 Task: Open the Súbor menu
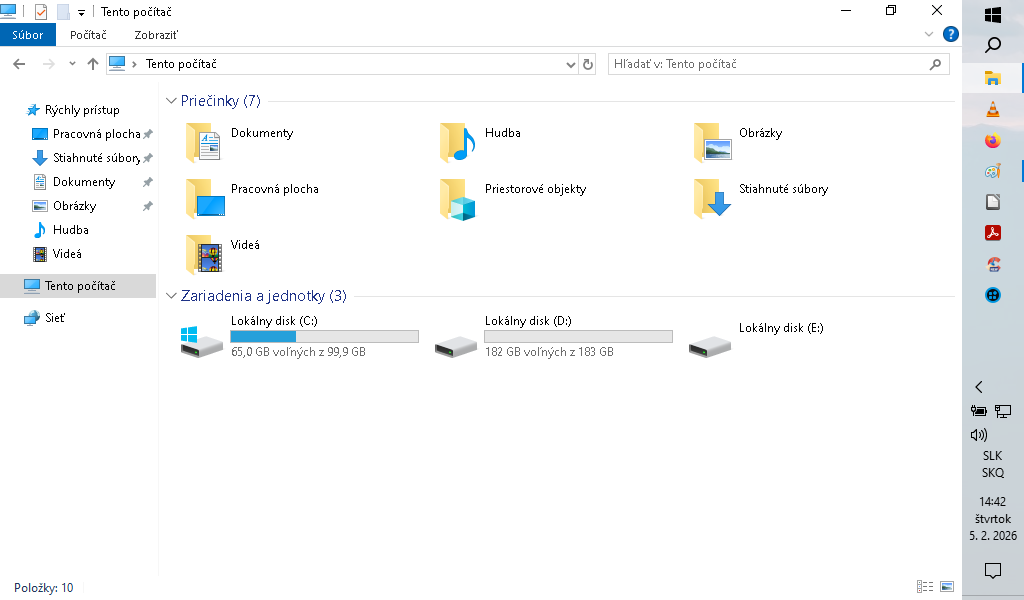(28, 34)
